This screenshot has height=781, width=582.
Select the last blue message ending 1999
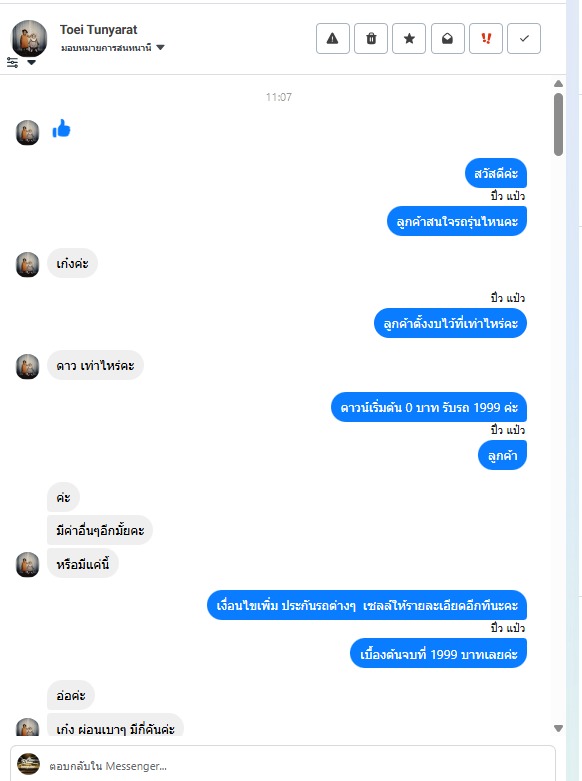tap(438, 654)
